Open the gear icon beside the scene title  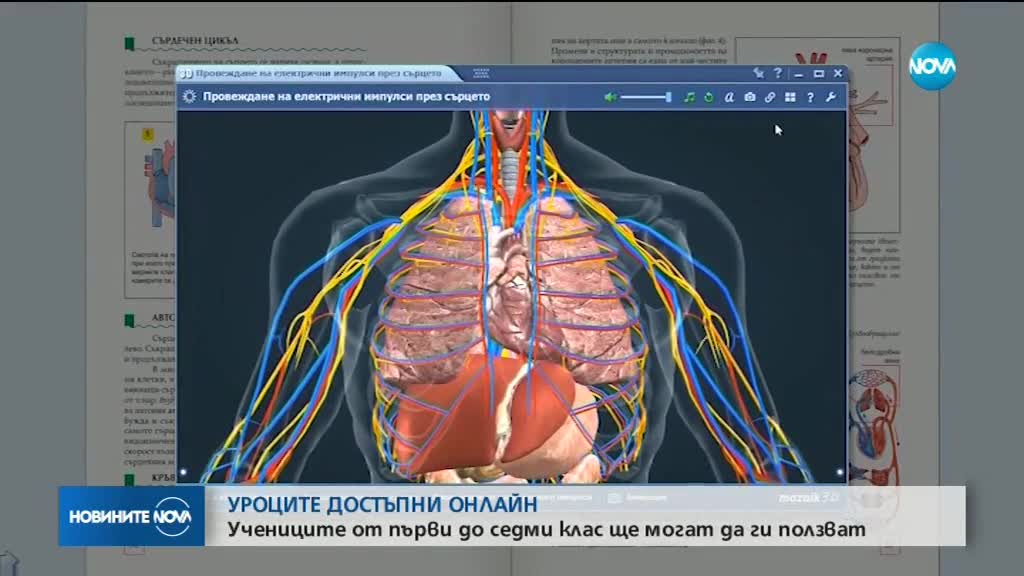pos(189,97)
